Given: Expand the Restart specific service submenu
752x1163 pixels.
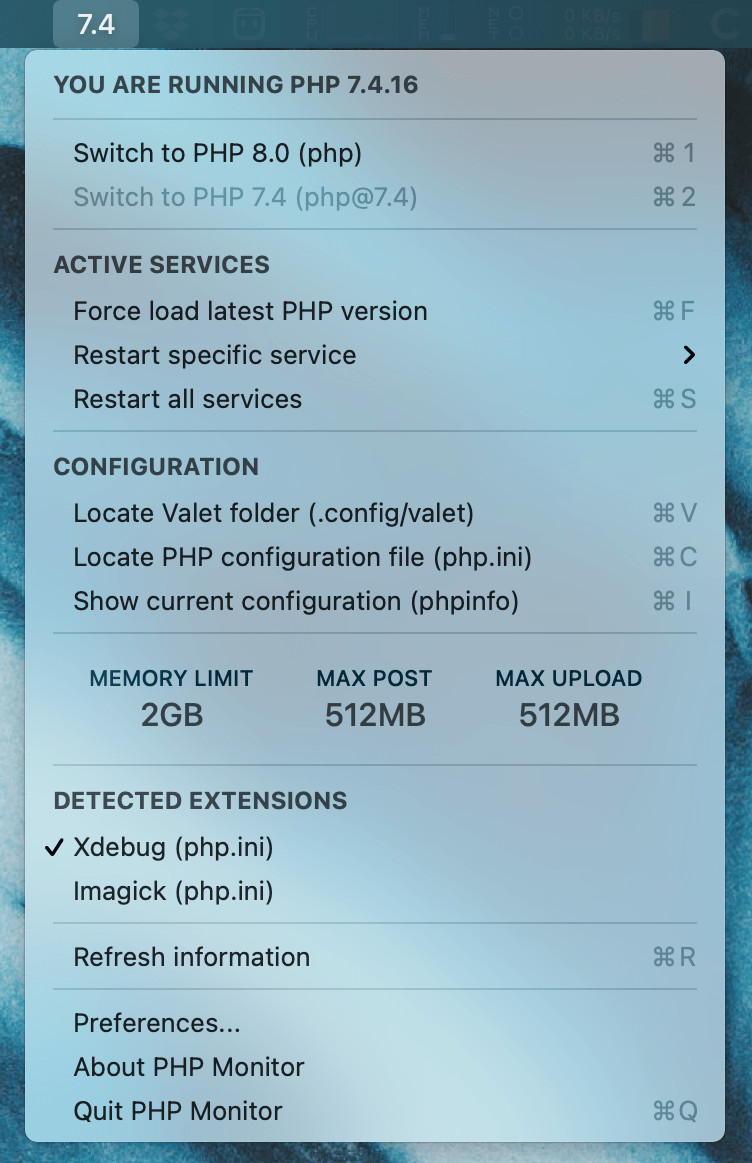Looking at the screenshot, I should [375, 355].
